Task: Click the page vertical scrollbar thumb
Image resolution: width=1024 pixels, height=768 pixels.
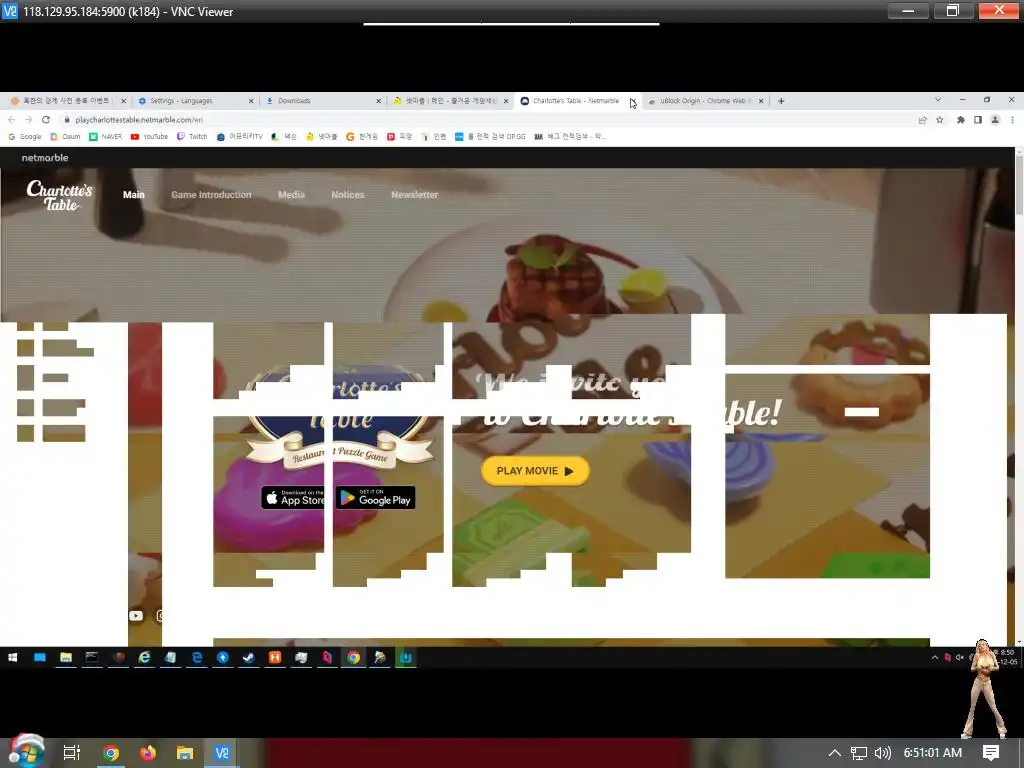Action: 1019,185
